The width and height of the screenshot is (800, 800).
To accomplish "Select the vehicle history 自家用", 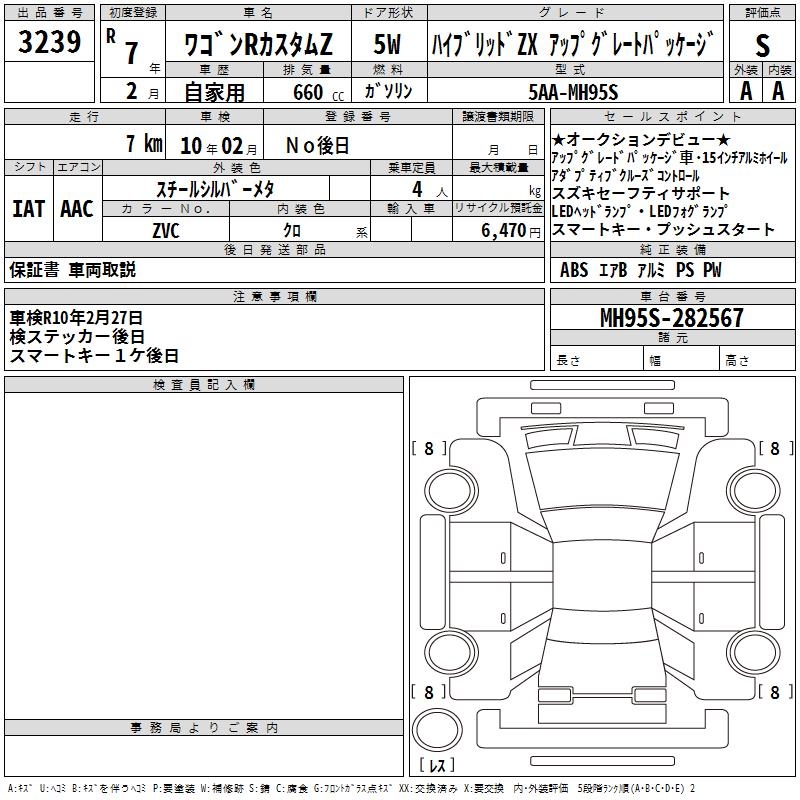I will click(x=214, y=92).
